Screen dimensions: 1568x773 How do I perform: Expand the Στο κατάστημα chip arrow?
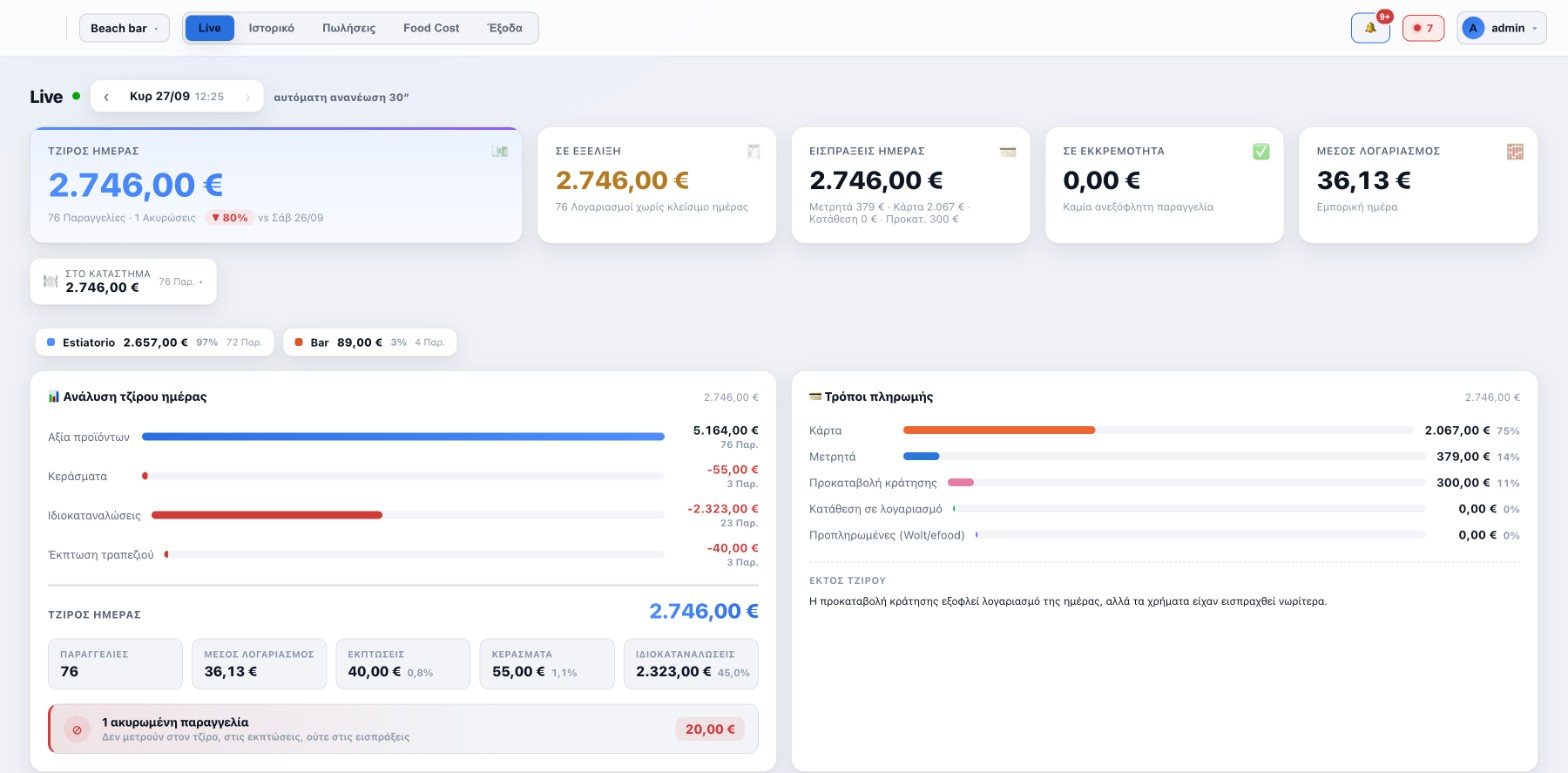click(x=200, y=282)
